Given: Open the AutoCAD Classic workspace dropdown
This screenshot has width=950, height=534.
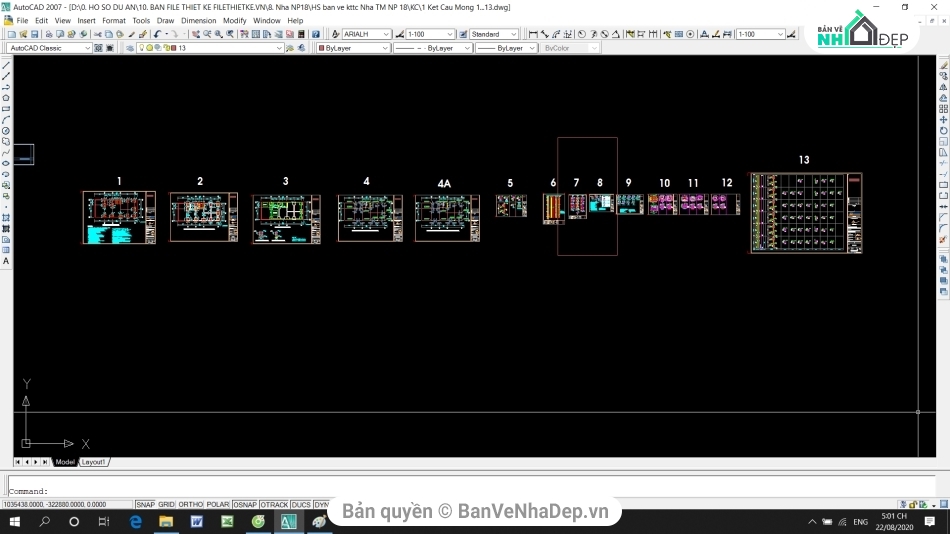Looking at the screenshot, I should (48, 48).
